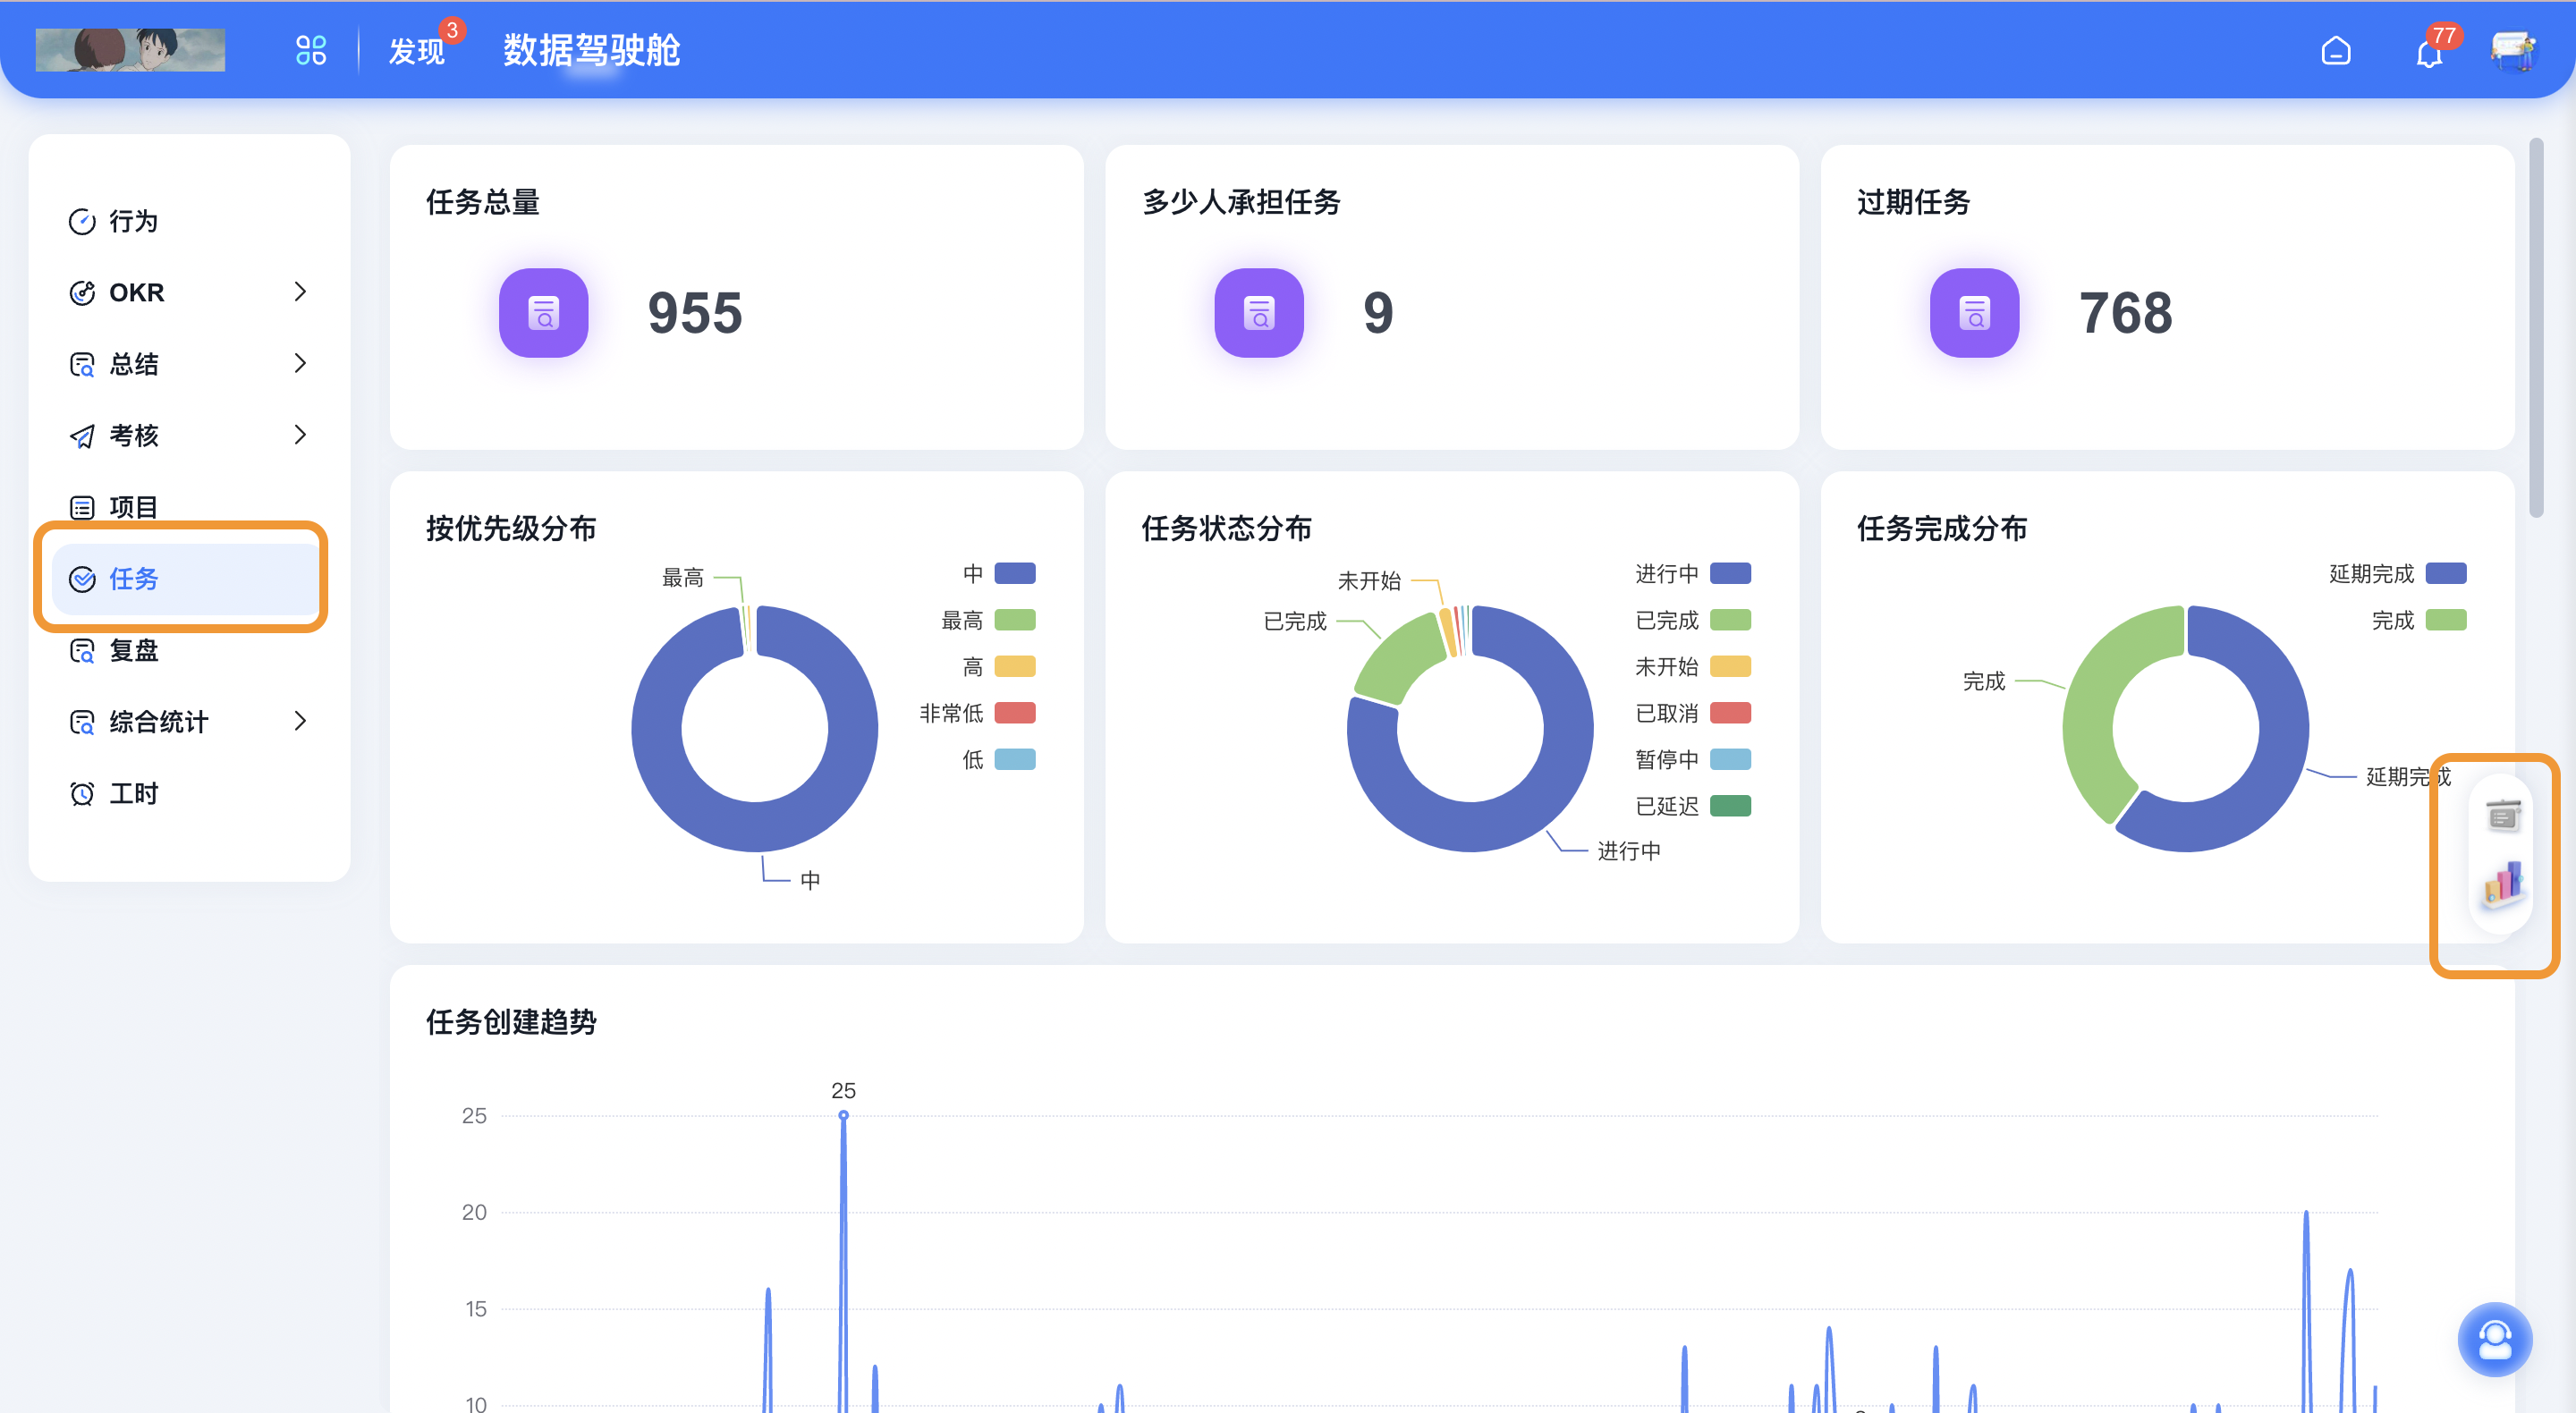The width and height of the screenshot is (2576, 1413).
Task: Click the purple icon in 多少人承担任务 card
Action: coord(1258,312)
